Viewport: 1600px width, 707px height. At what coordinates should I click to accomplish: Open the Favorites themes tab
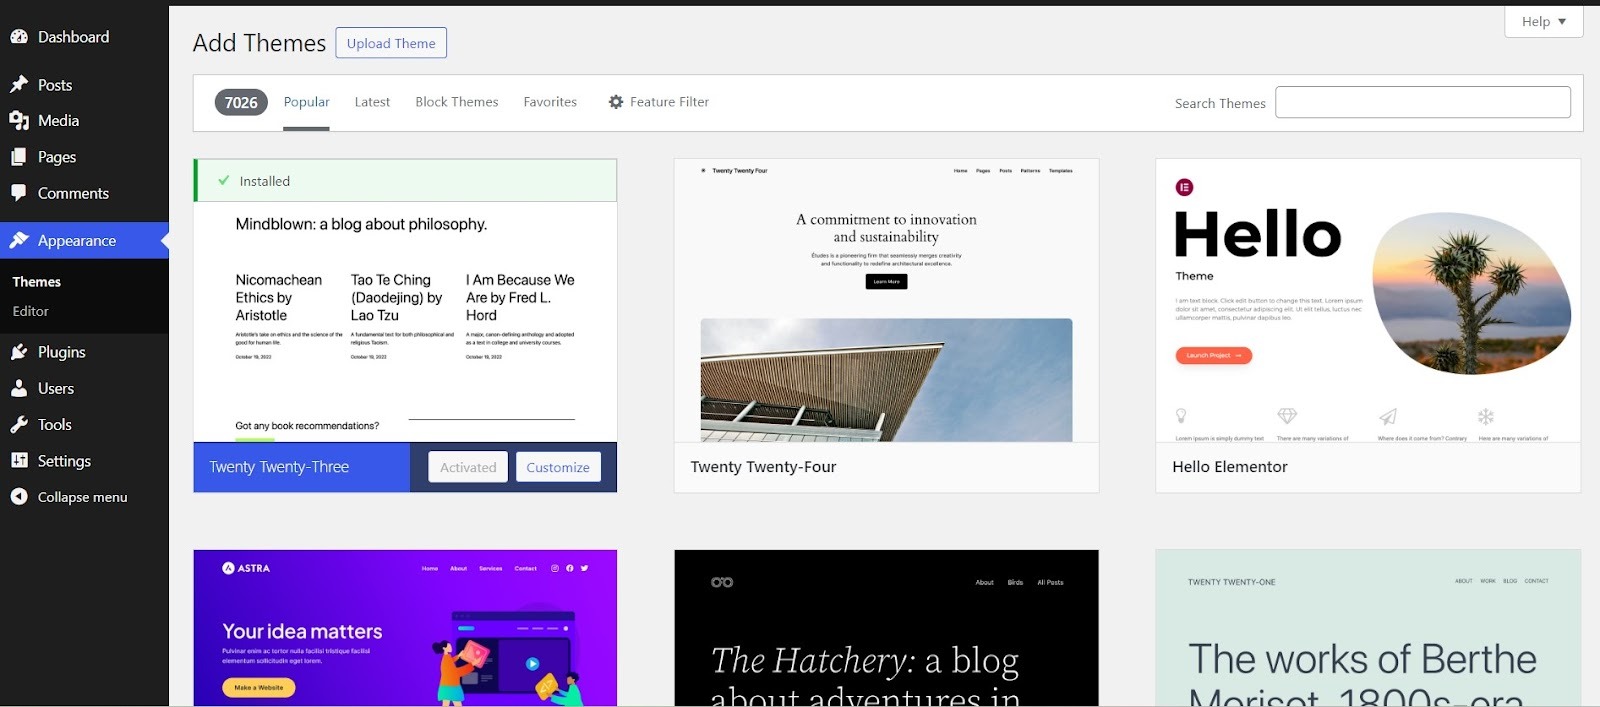[x=550, y=102]
